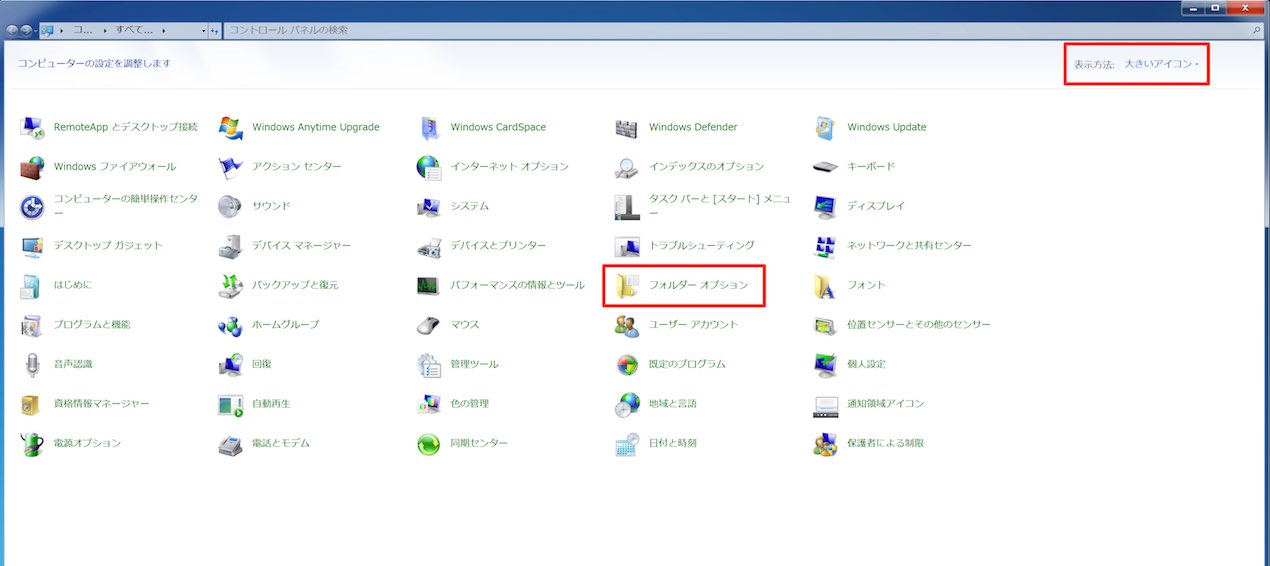
Task: Click the 地域と言語 link
Action: pyautogui.click(x=673, y=404)
